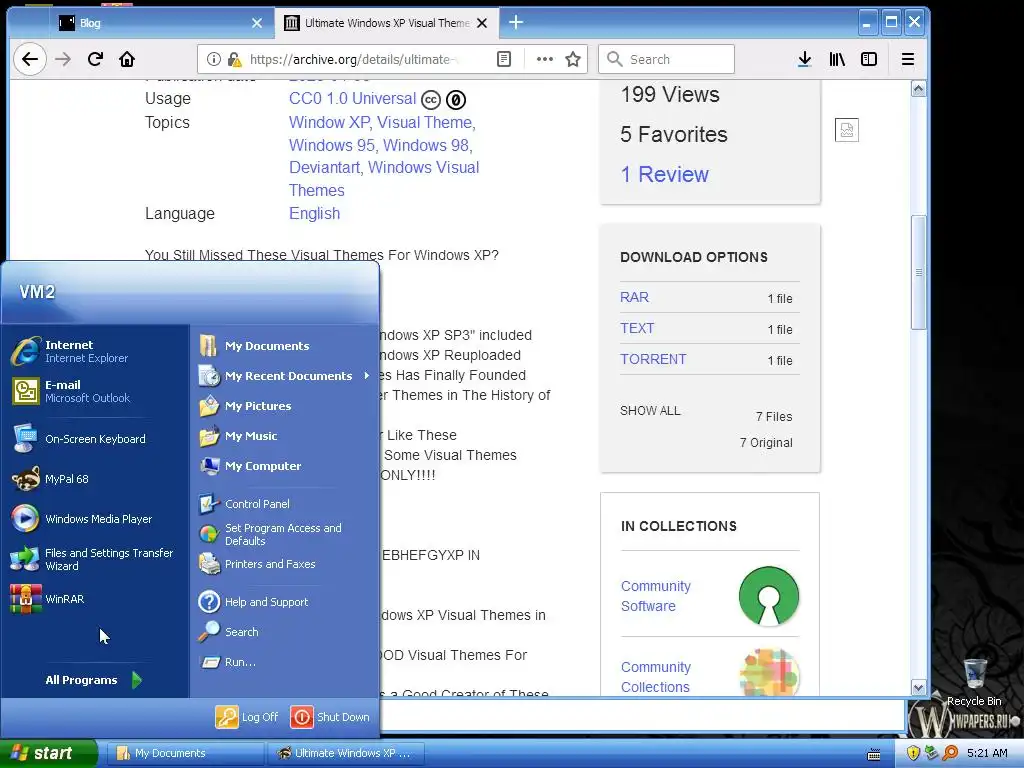Open the English language link
The height and width of the screenshot is (768, 1024).
(x=314, y=214)
